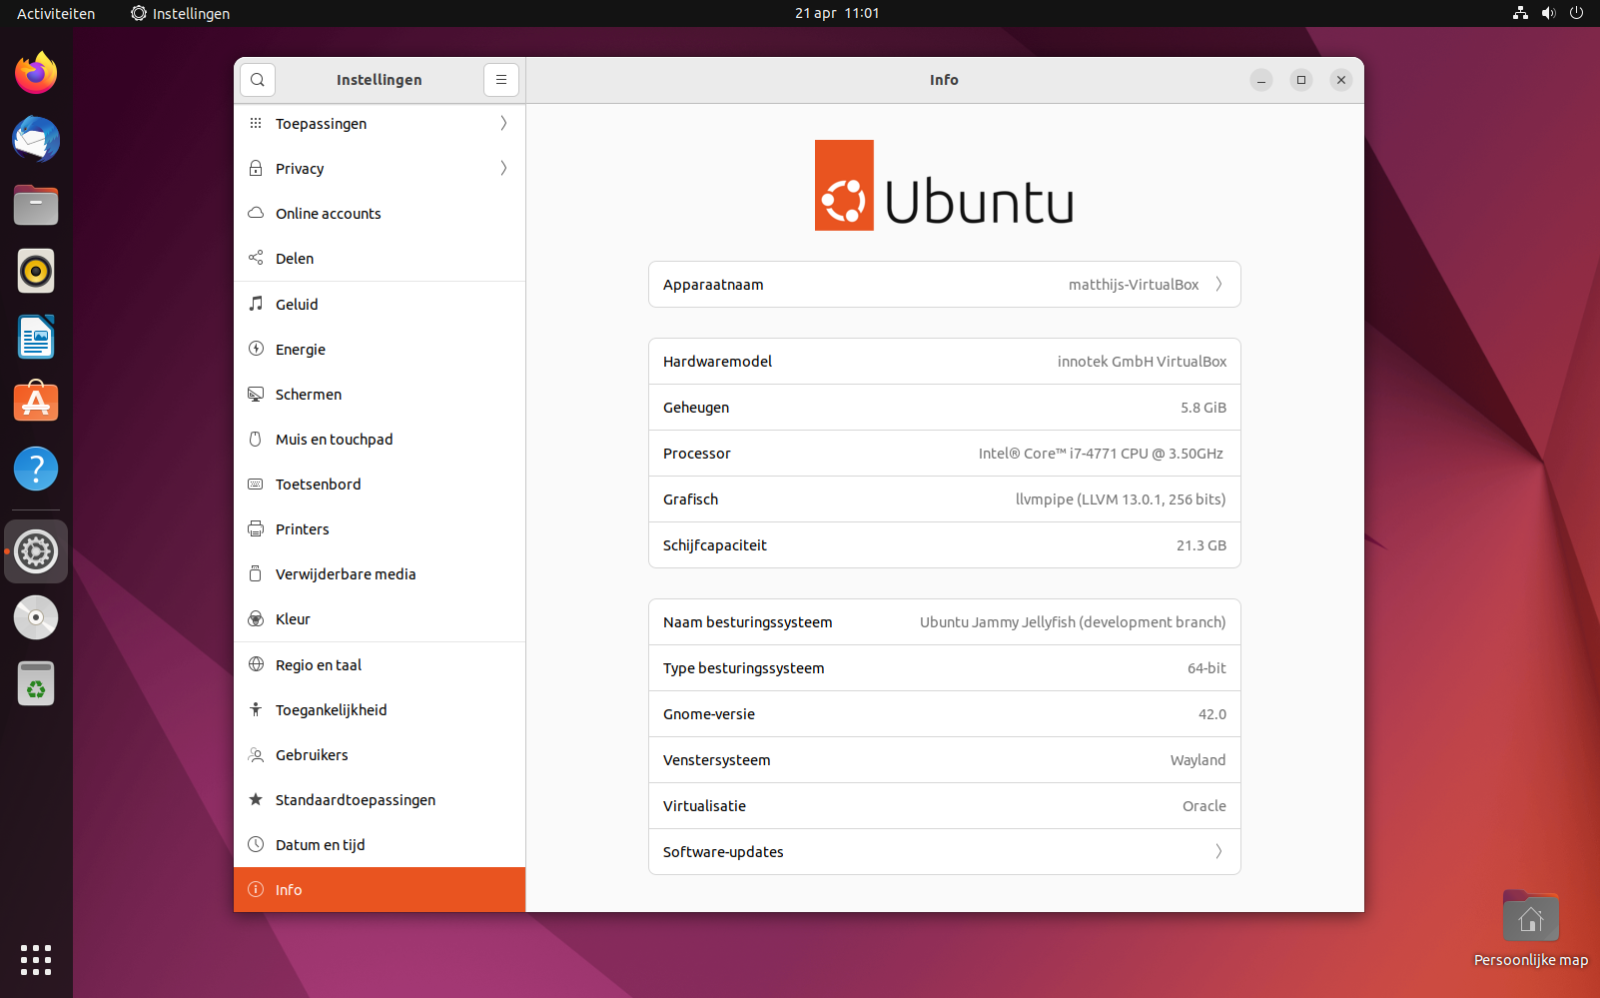Open Rhythmbox music player in dock
This screenshot has height=998, width=1600.
tap(36, 271)
